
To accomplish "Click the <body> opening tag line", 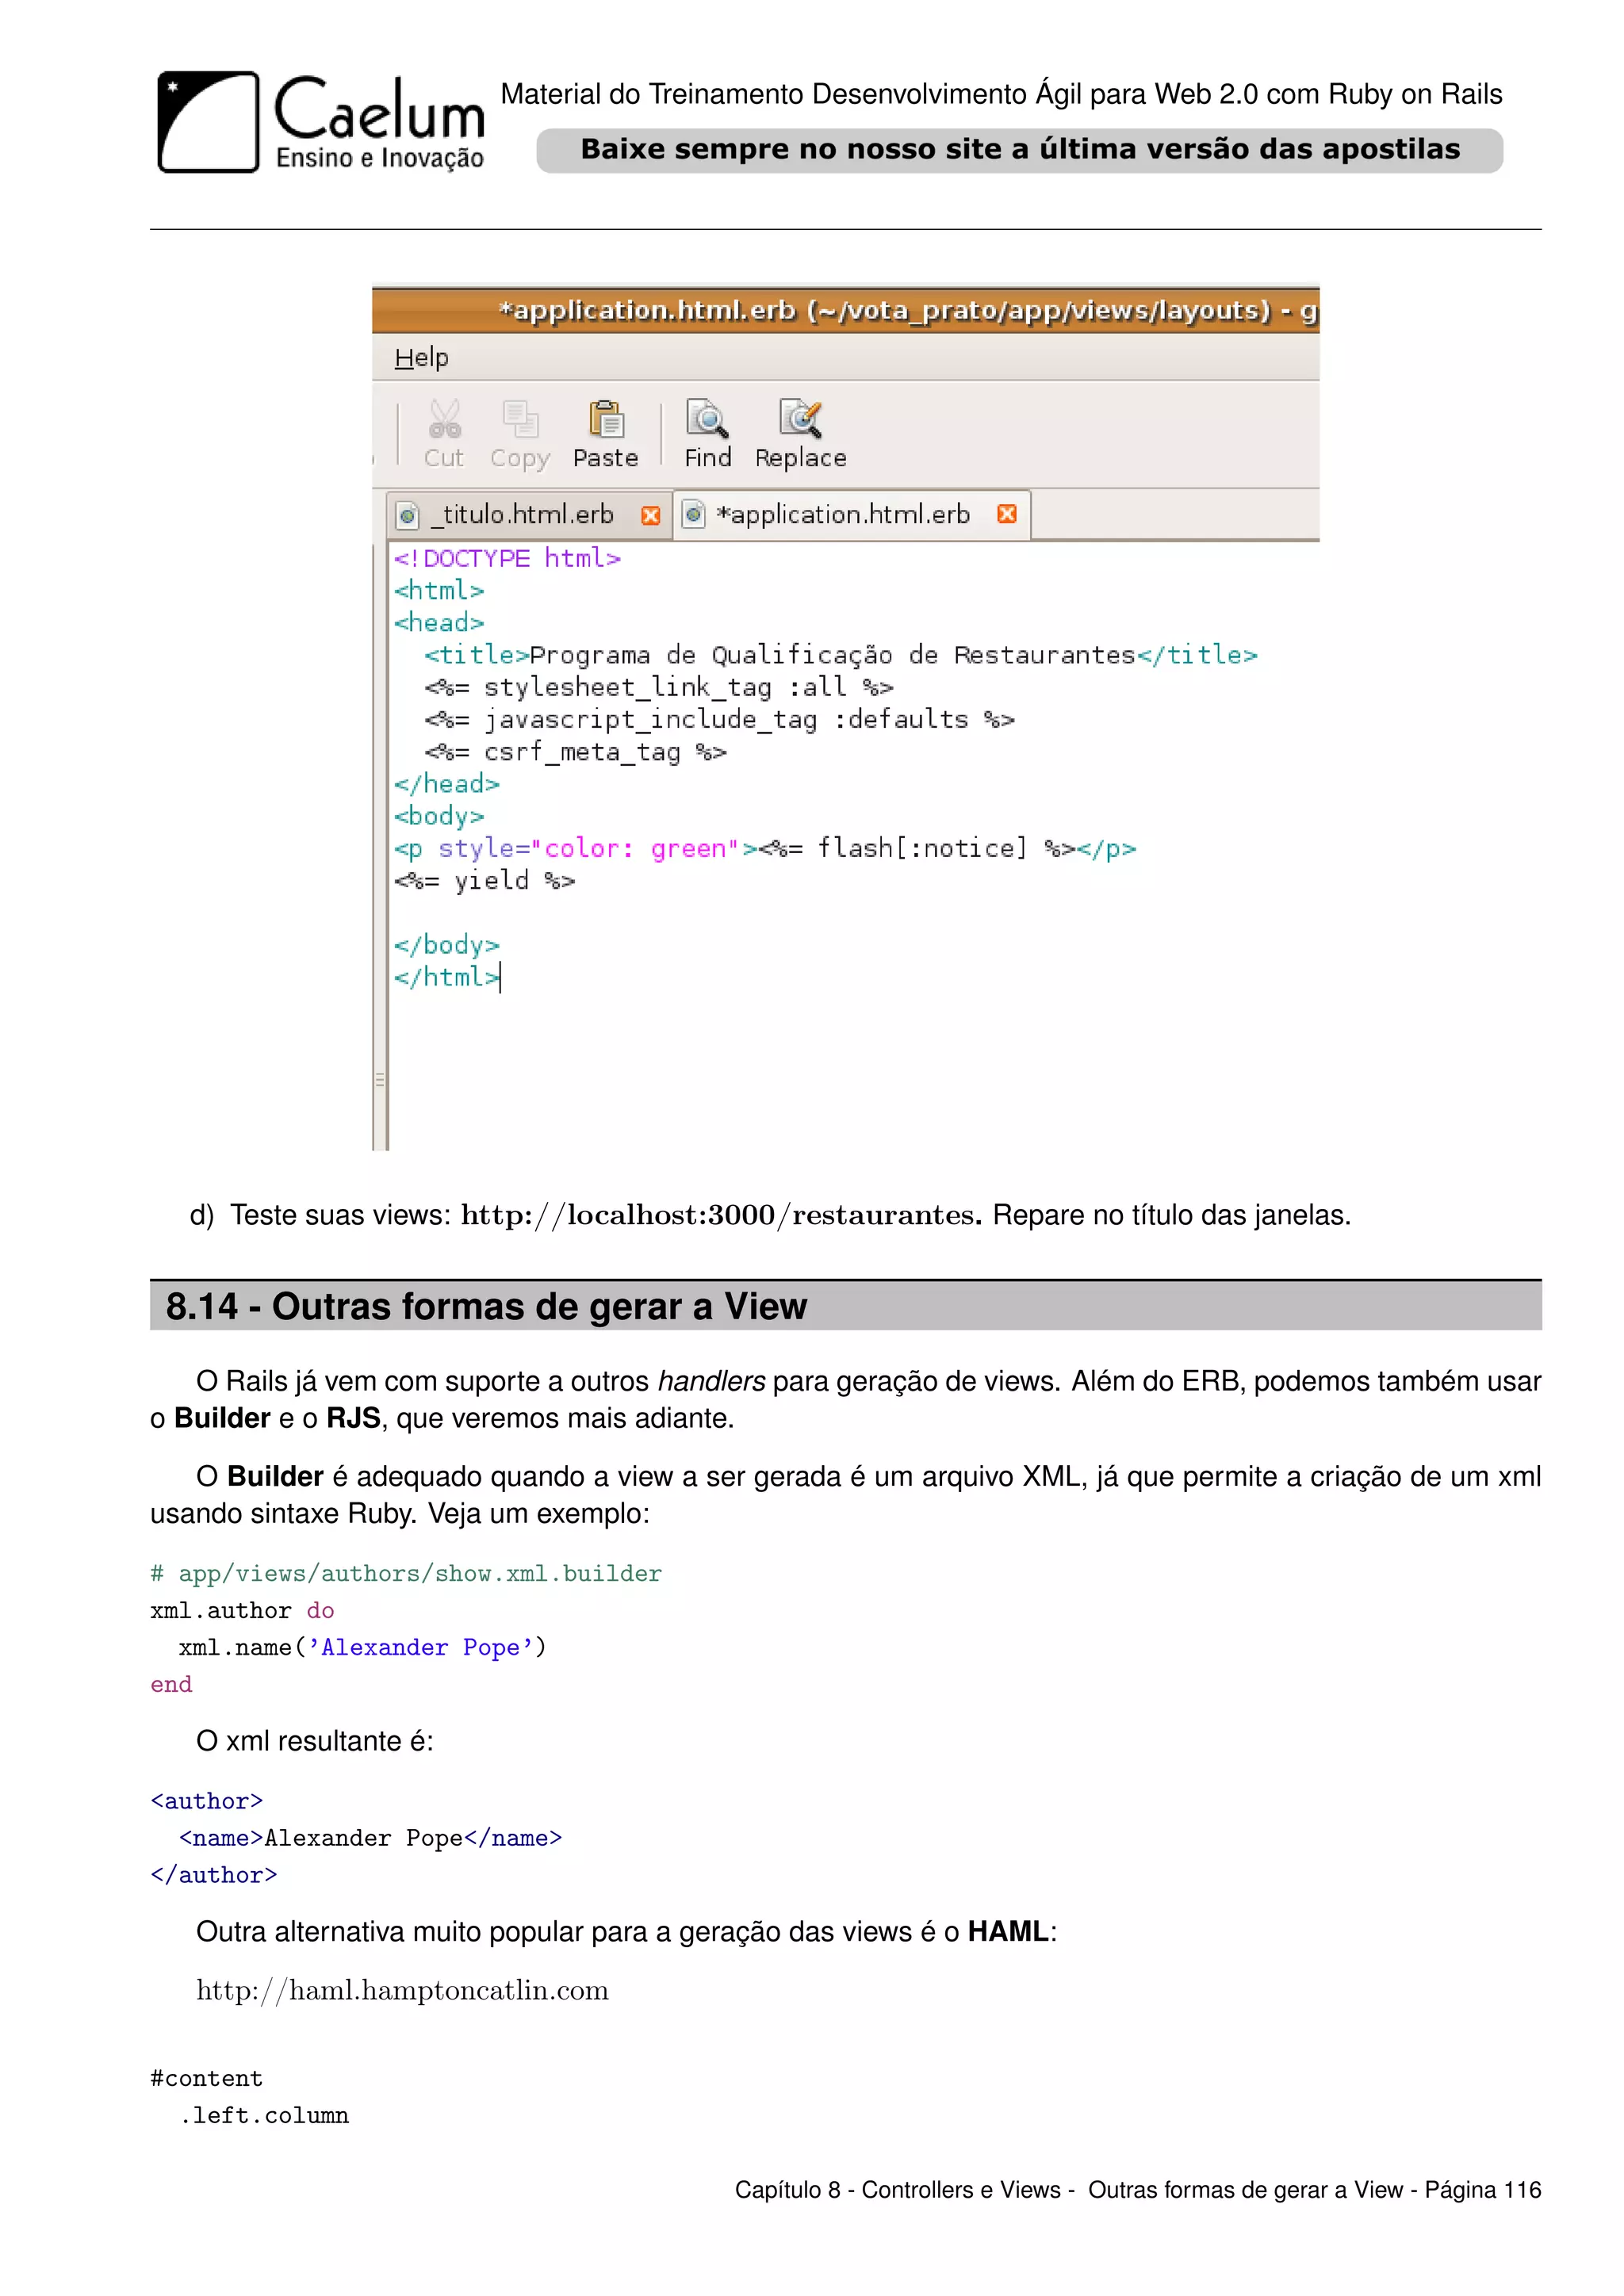I will (x=439, y=816).
